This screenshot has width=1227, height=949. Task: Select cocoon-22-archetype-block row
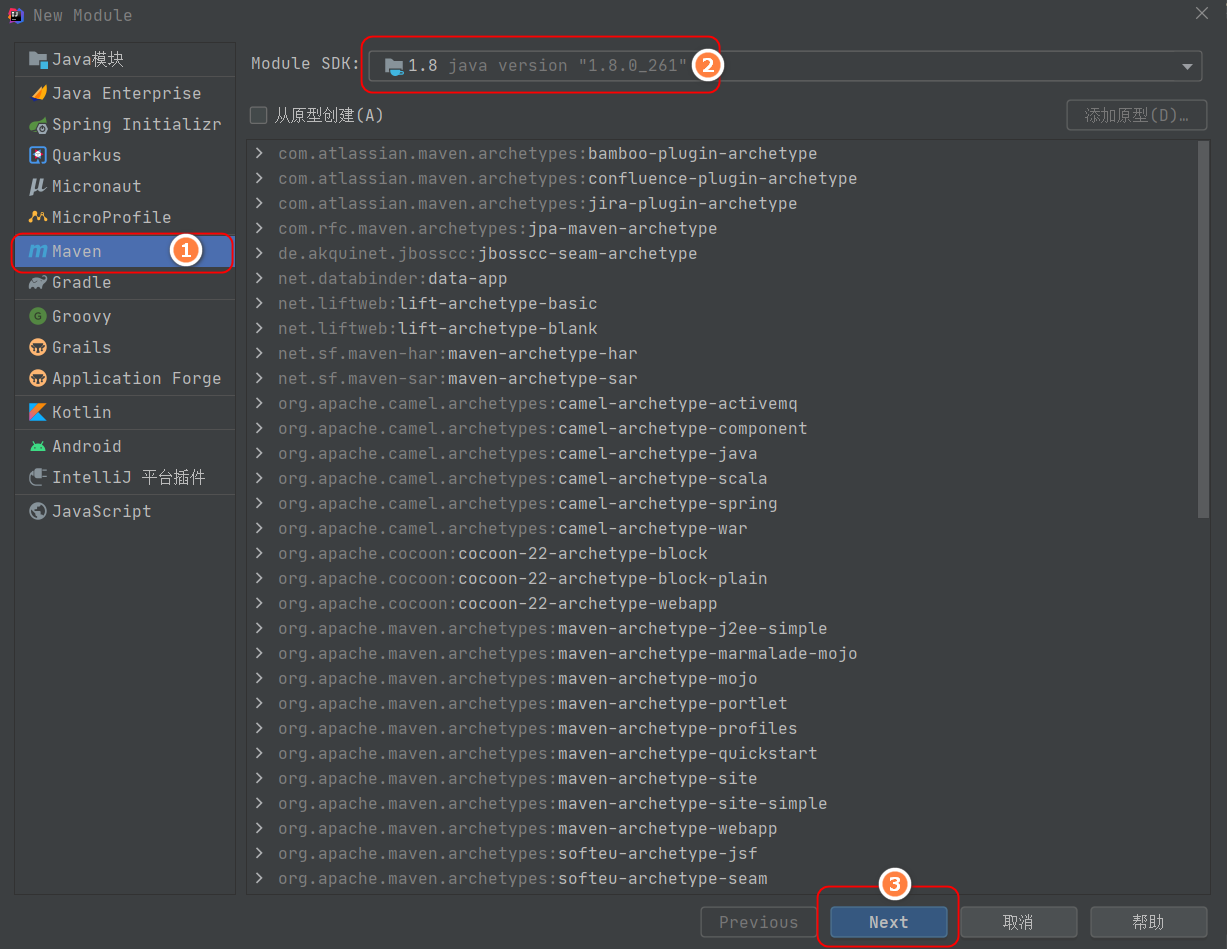(x=722, y=553)
